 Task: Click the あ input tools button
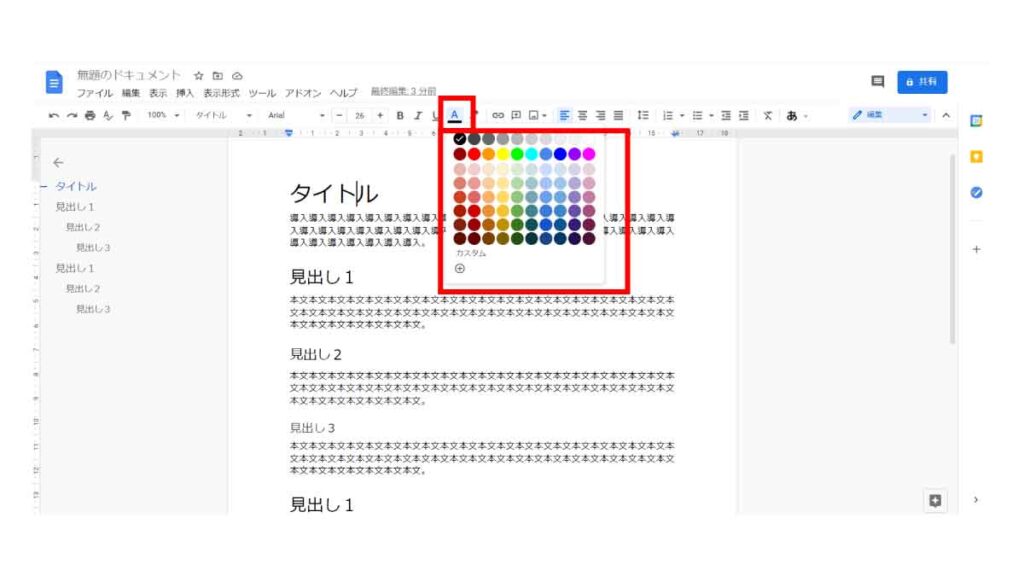pos(792,116)
